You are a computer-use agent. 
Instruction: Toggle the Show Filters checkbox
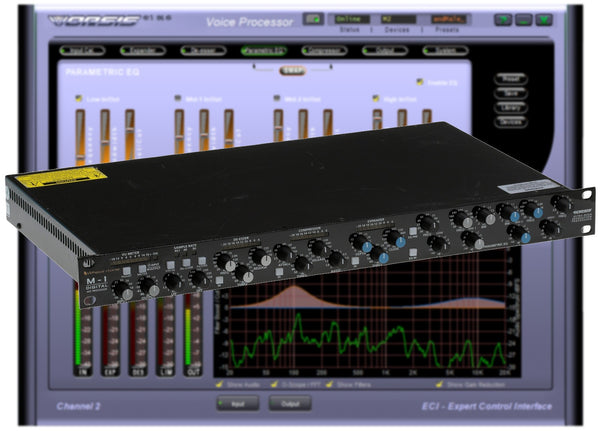point(329,384)
